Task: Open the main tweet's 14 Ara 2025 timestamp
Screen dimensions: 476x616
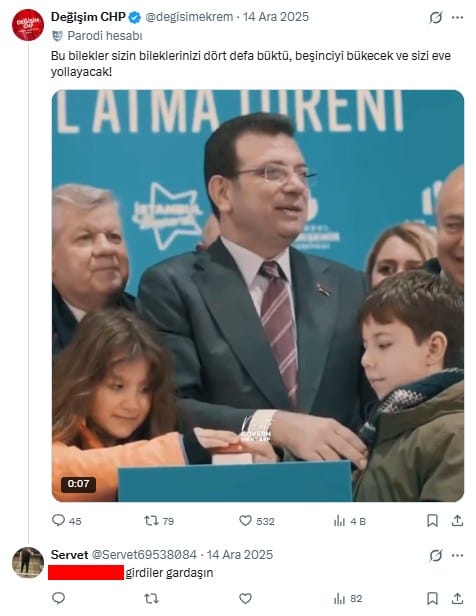Action: coord(276,17)
